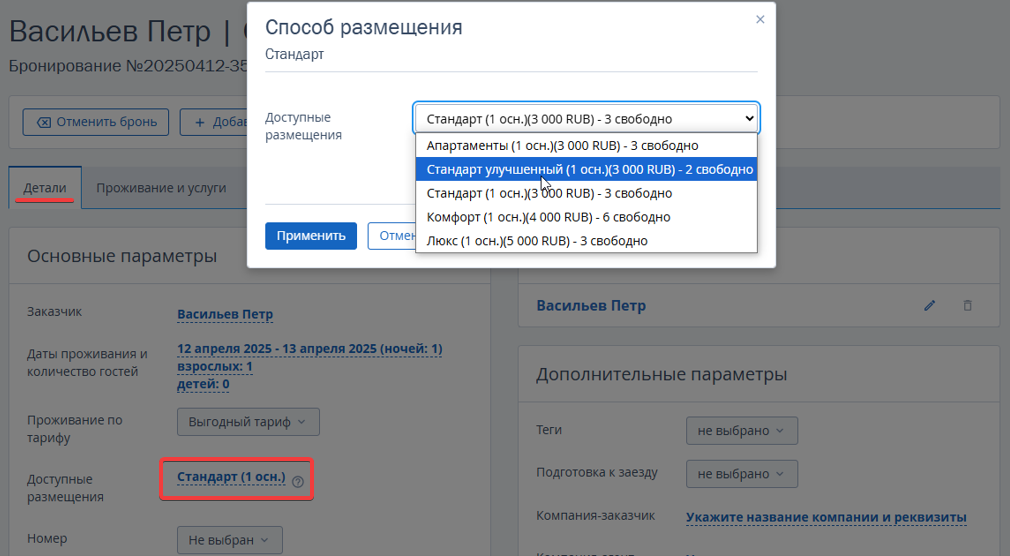Click the Применить button
This screenshot has height=556, width=1010.
(310, 236)
